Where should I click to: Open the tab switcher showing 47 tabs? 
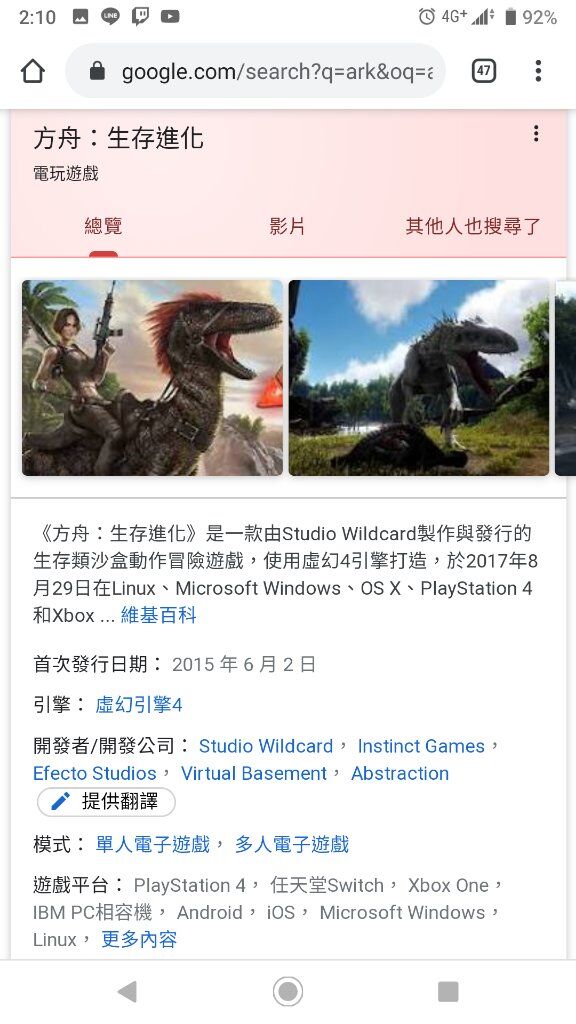click(x=483, y=71)
